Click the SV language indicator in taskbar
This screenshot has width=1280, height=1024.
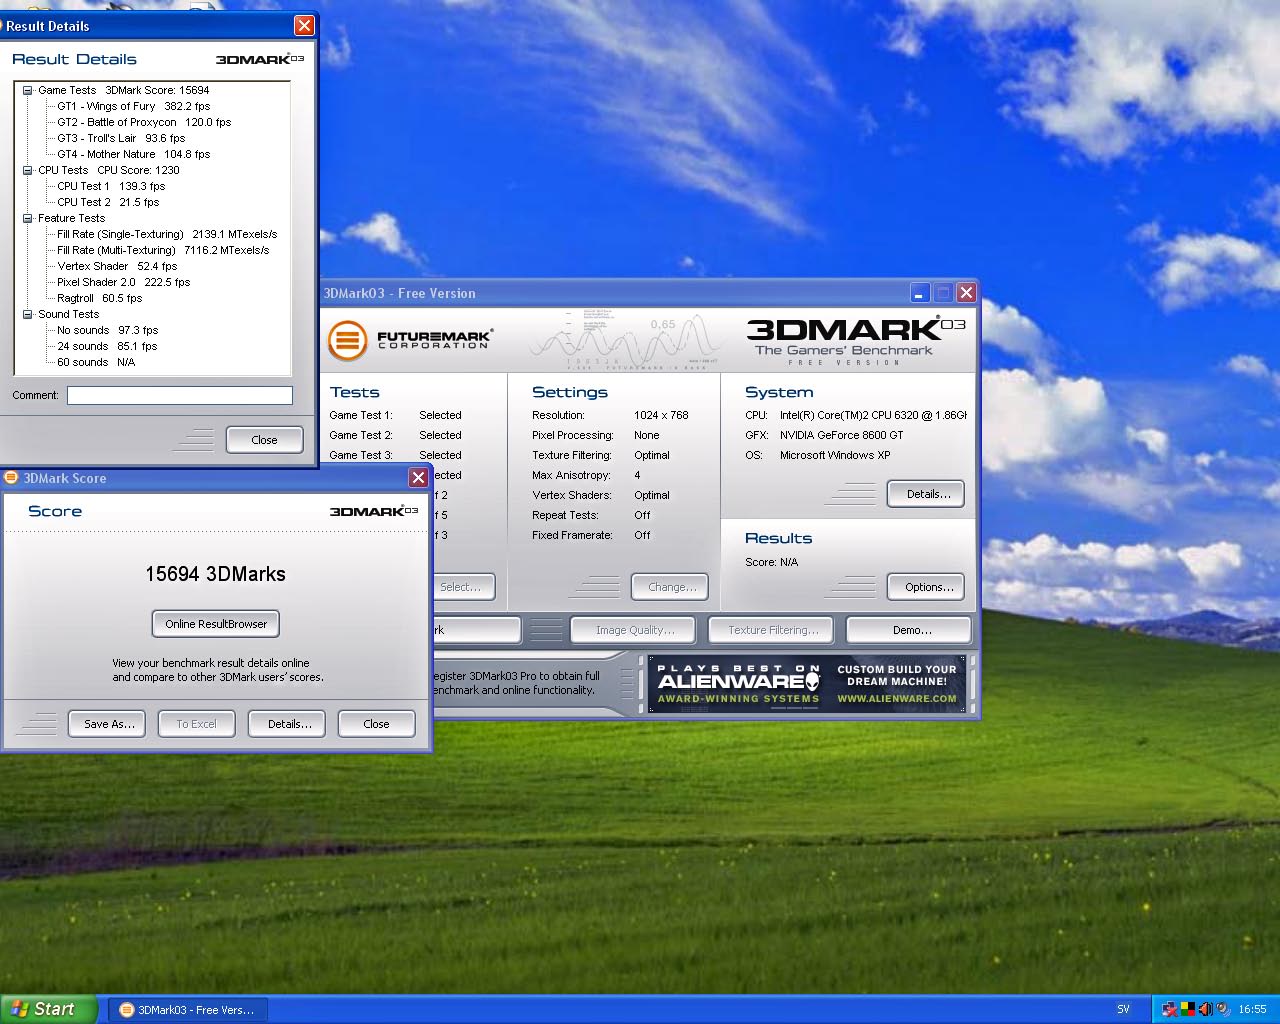pyautogui.click(x=1123, y=1009)
